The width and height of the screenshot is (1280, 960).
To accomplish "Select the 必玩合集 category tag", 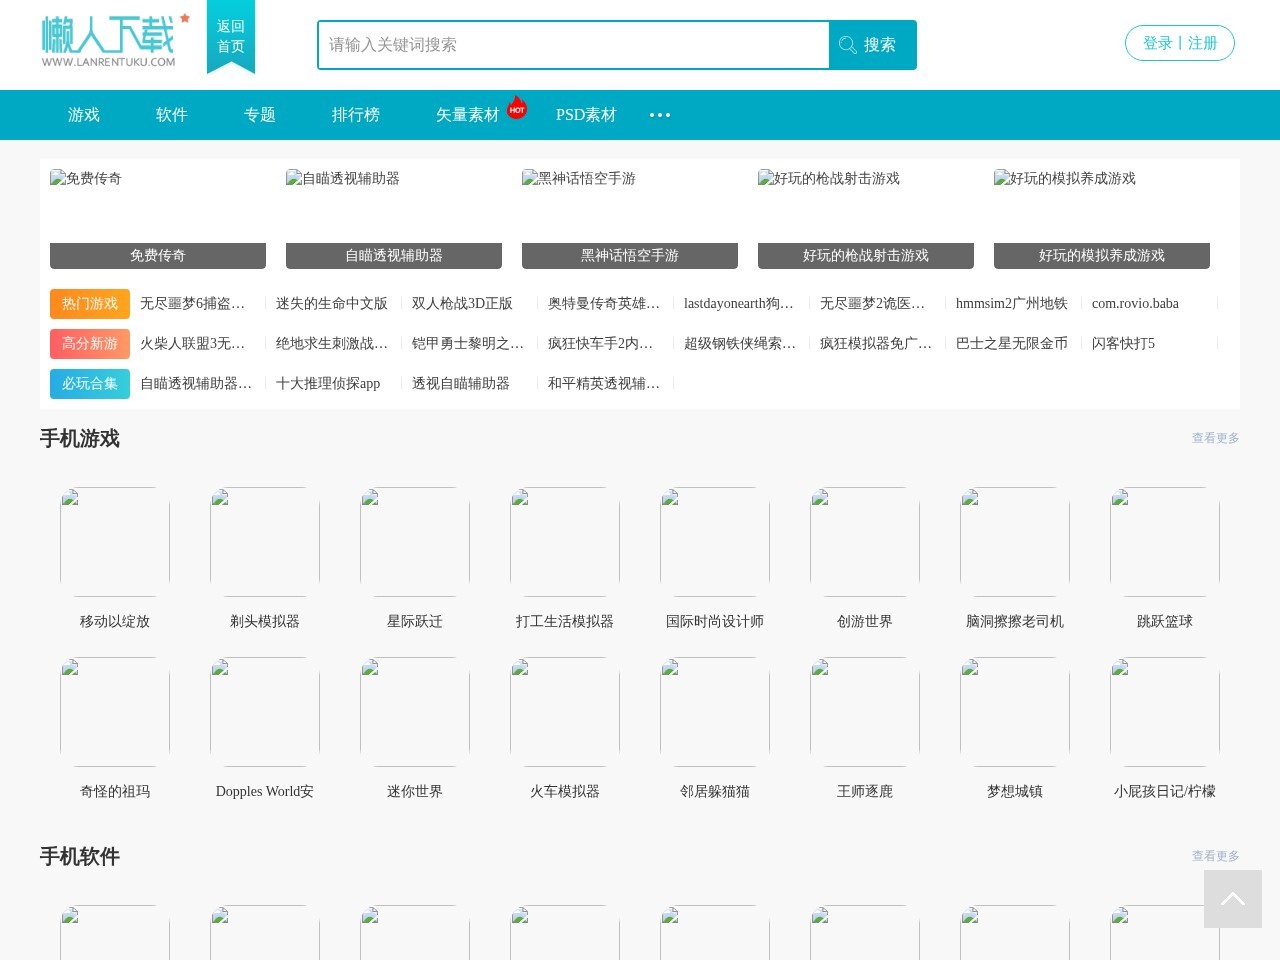I will pos(89,383).
